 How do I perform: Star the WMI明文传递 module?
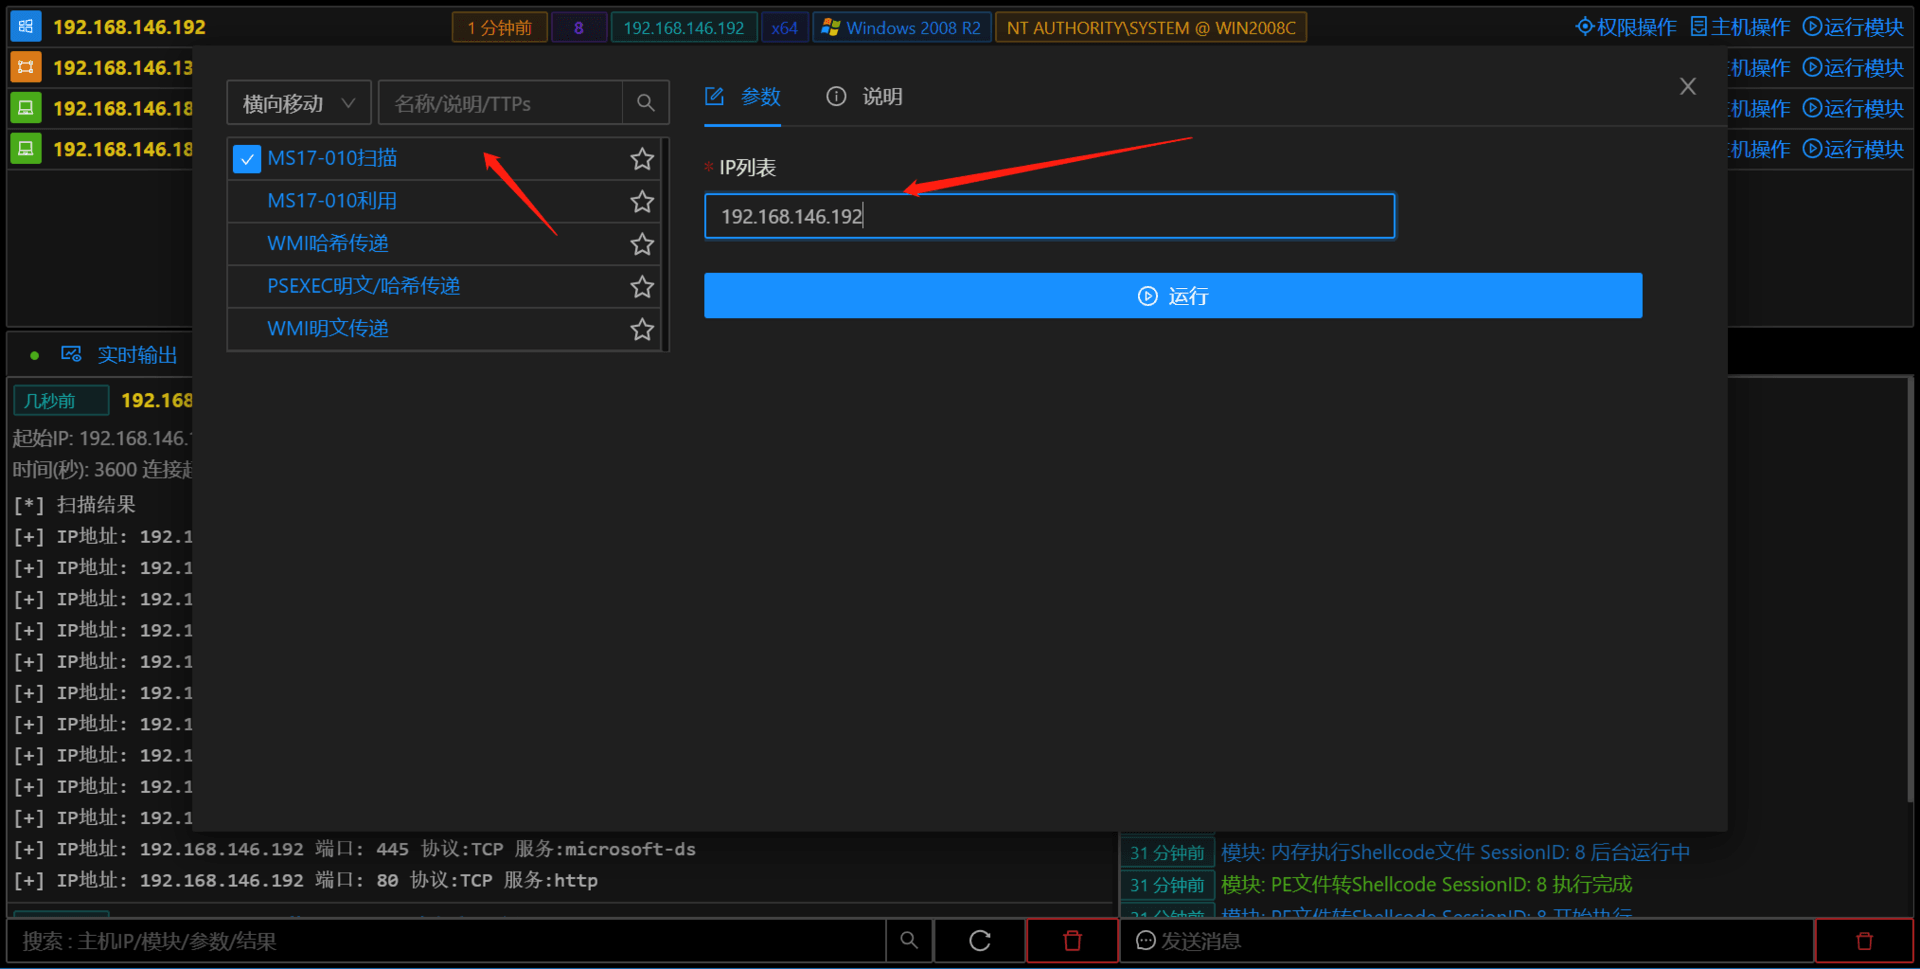click(x=642, y=330)
